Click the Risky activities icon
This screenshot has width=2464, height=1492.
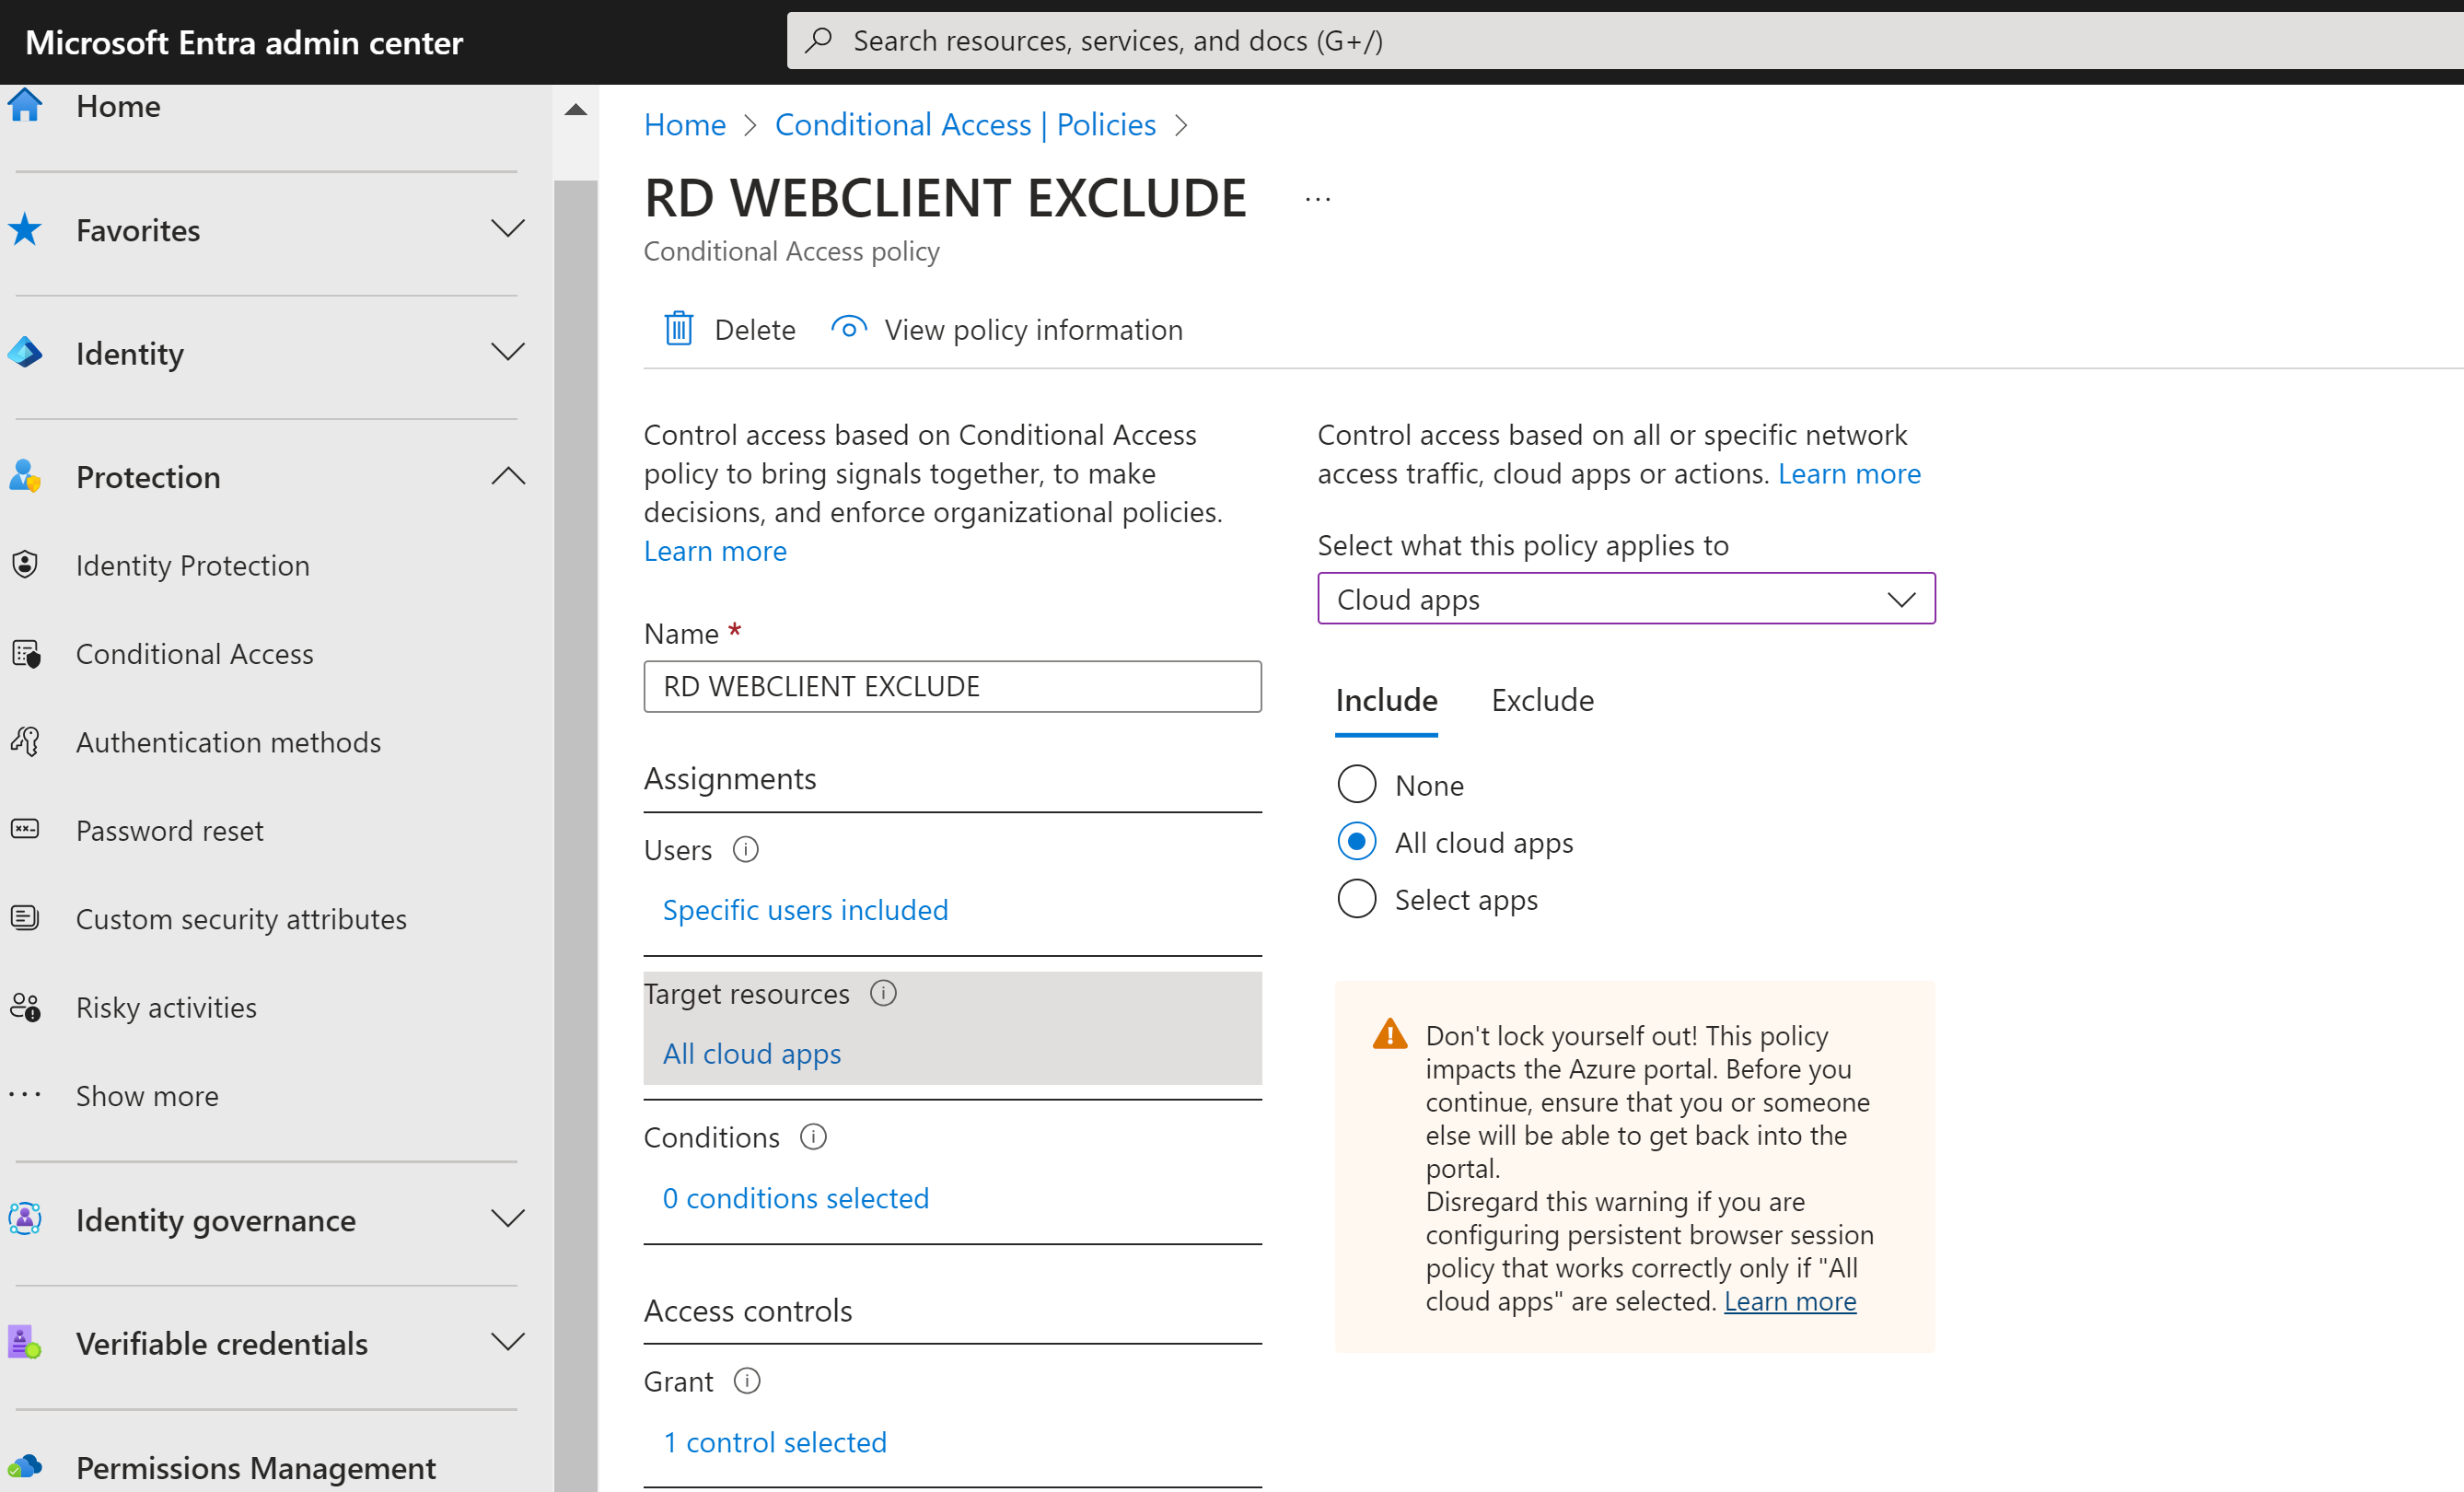coord(25,1006)
